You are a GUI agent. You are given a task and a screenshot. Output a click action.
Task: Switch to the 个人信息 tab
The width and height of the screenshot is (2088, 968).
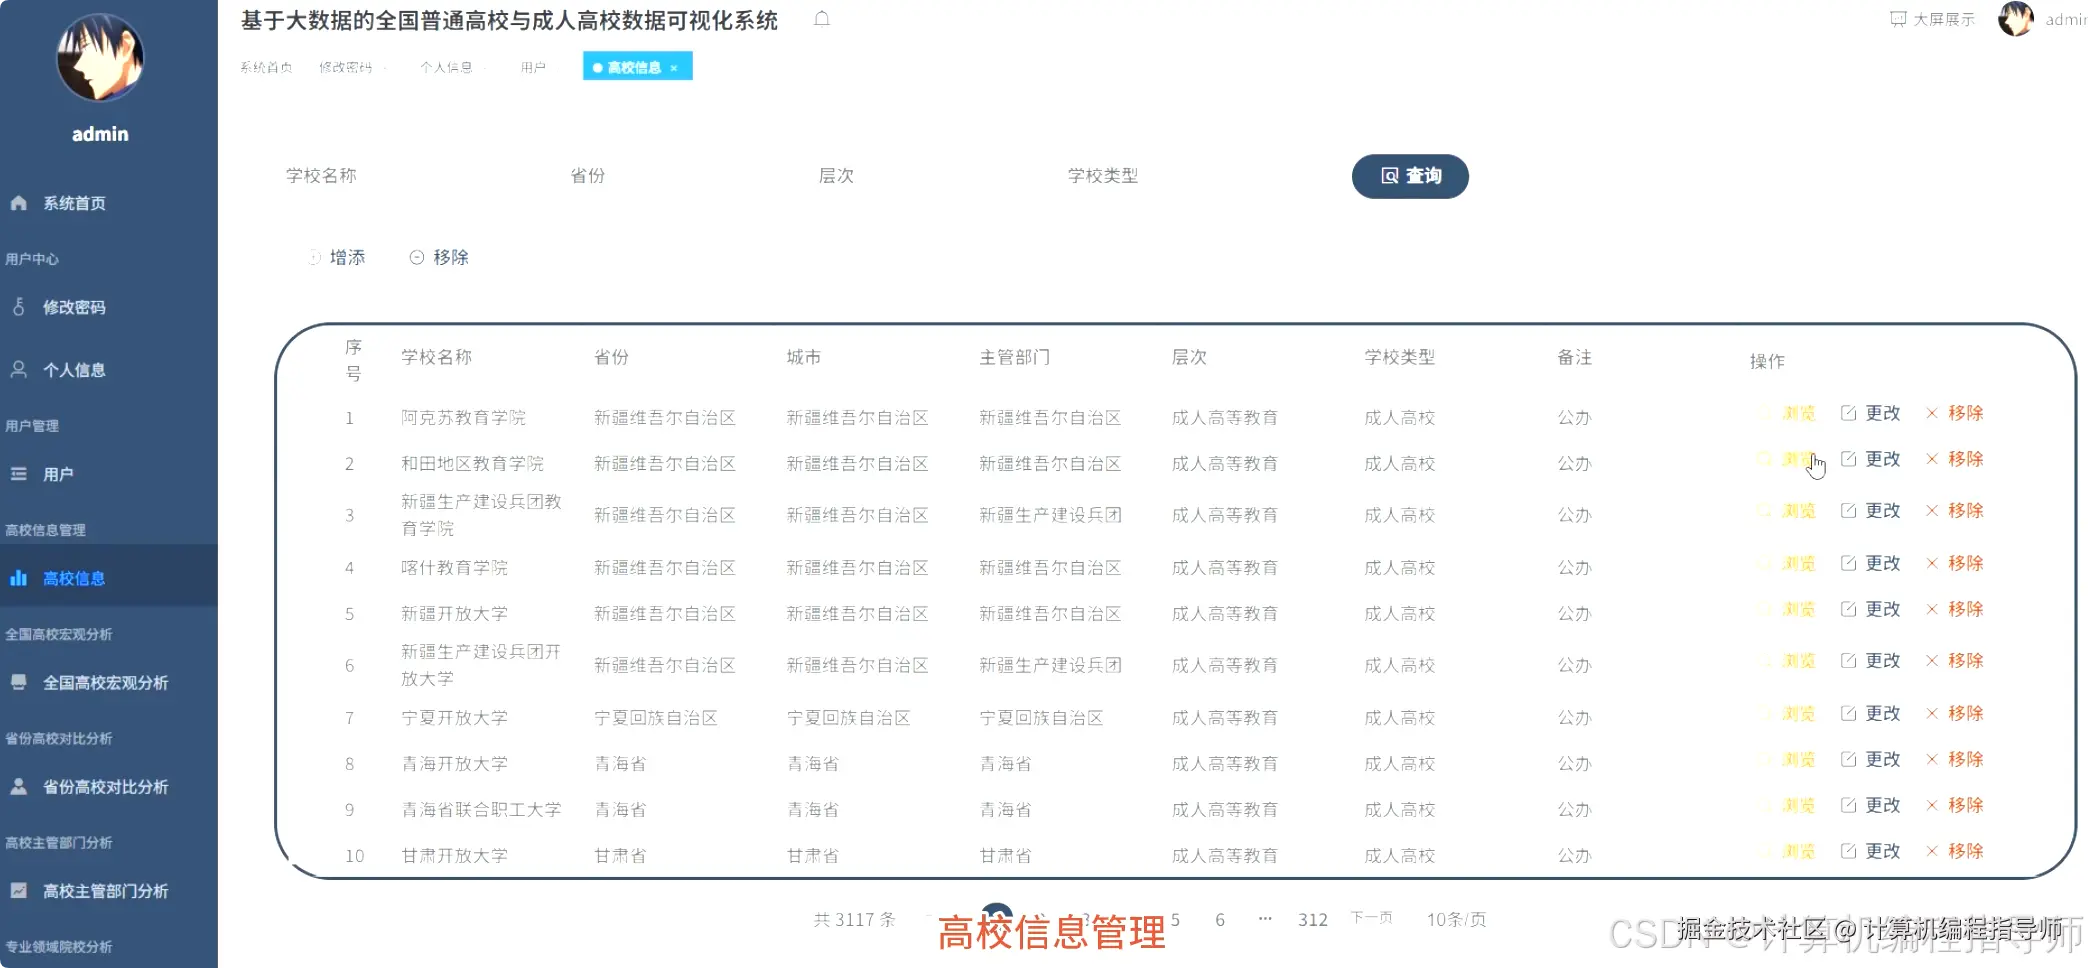pos(446,67)
